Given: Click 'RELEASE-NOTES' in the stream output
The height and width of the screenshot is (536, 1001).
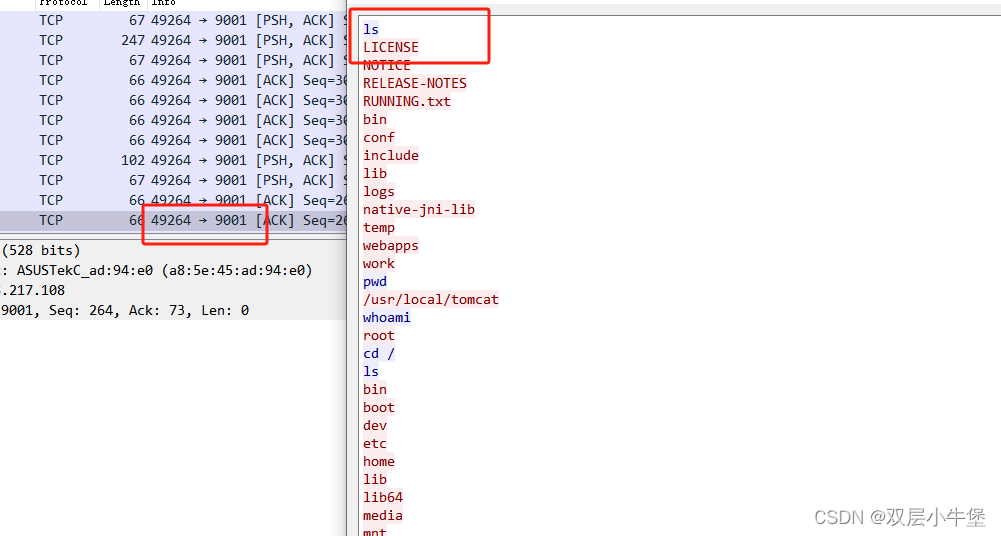Looking at the screenshot, I should [x=415, y=83].
